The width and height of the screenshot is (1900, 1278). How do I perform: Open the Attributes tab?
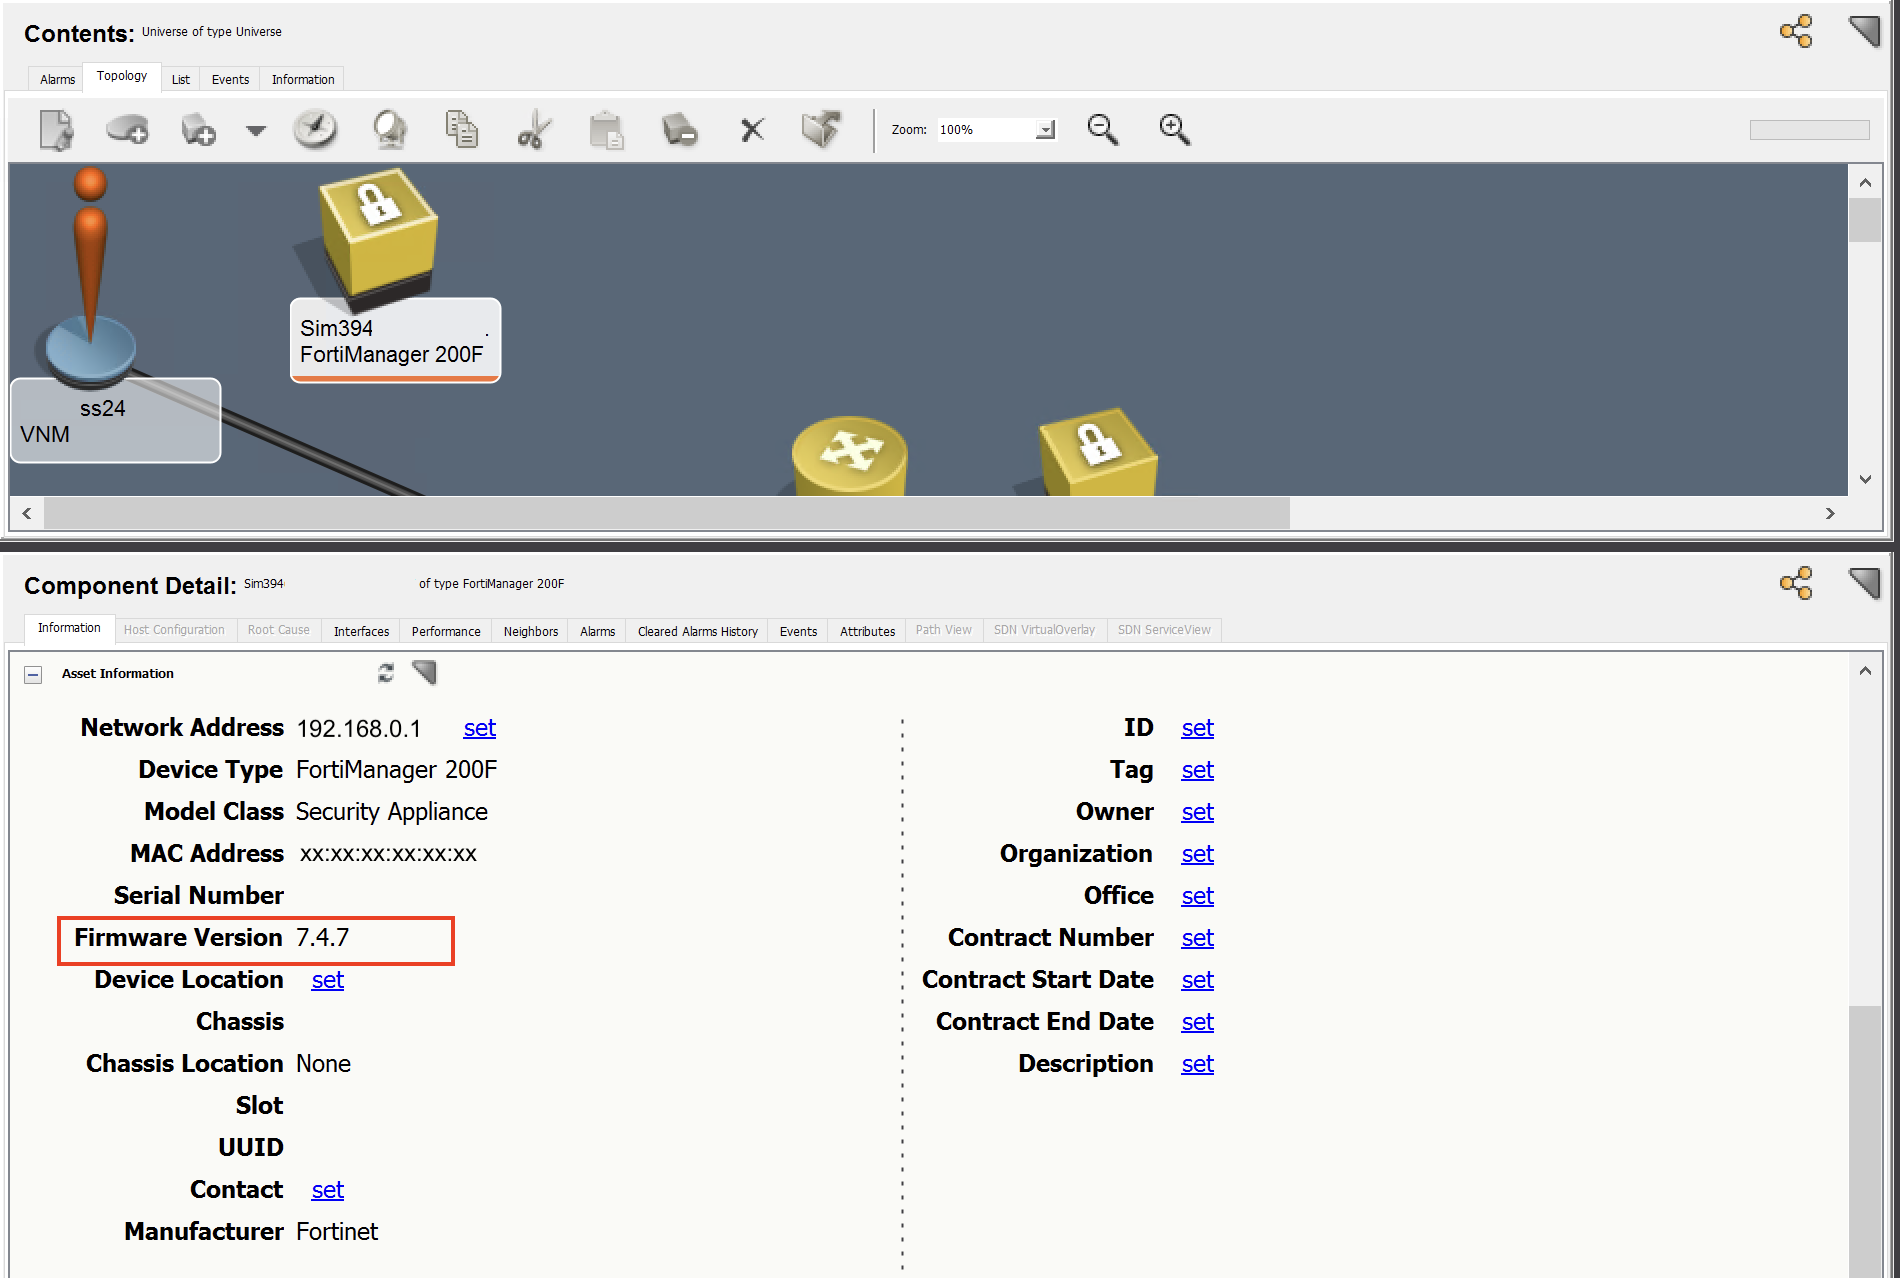click(x=867, y=631)
